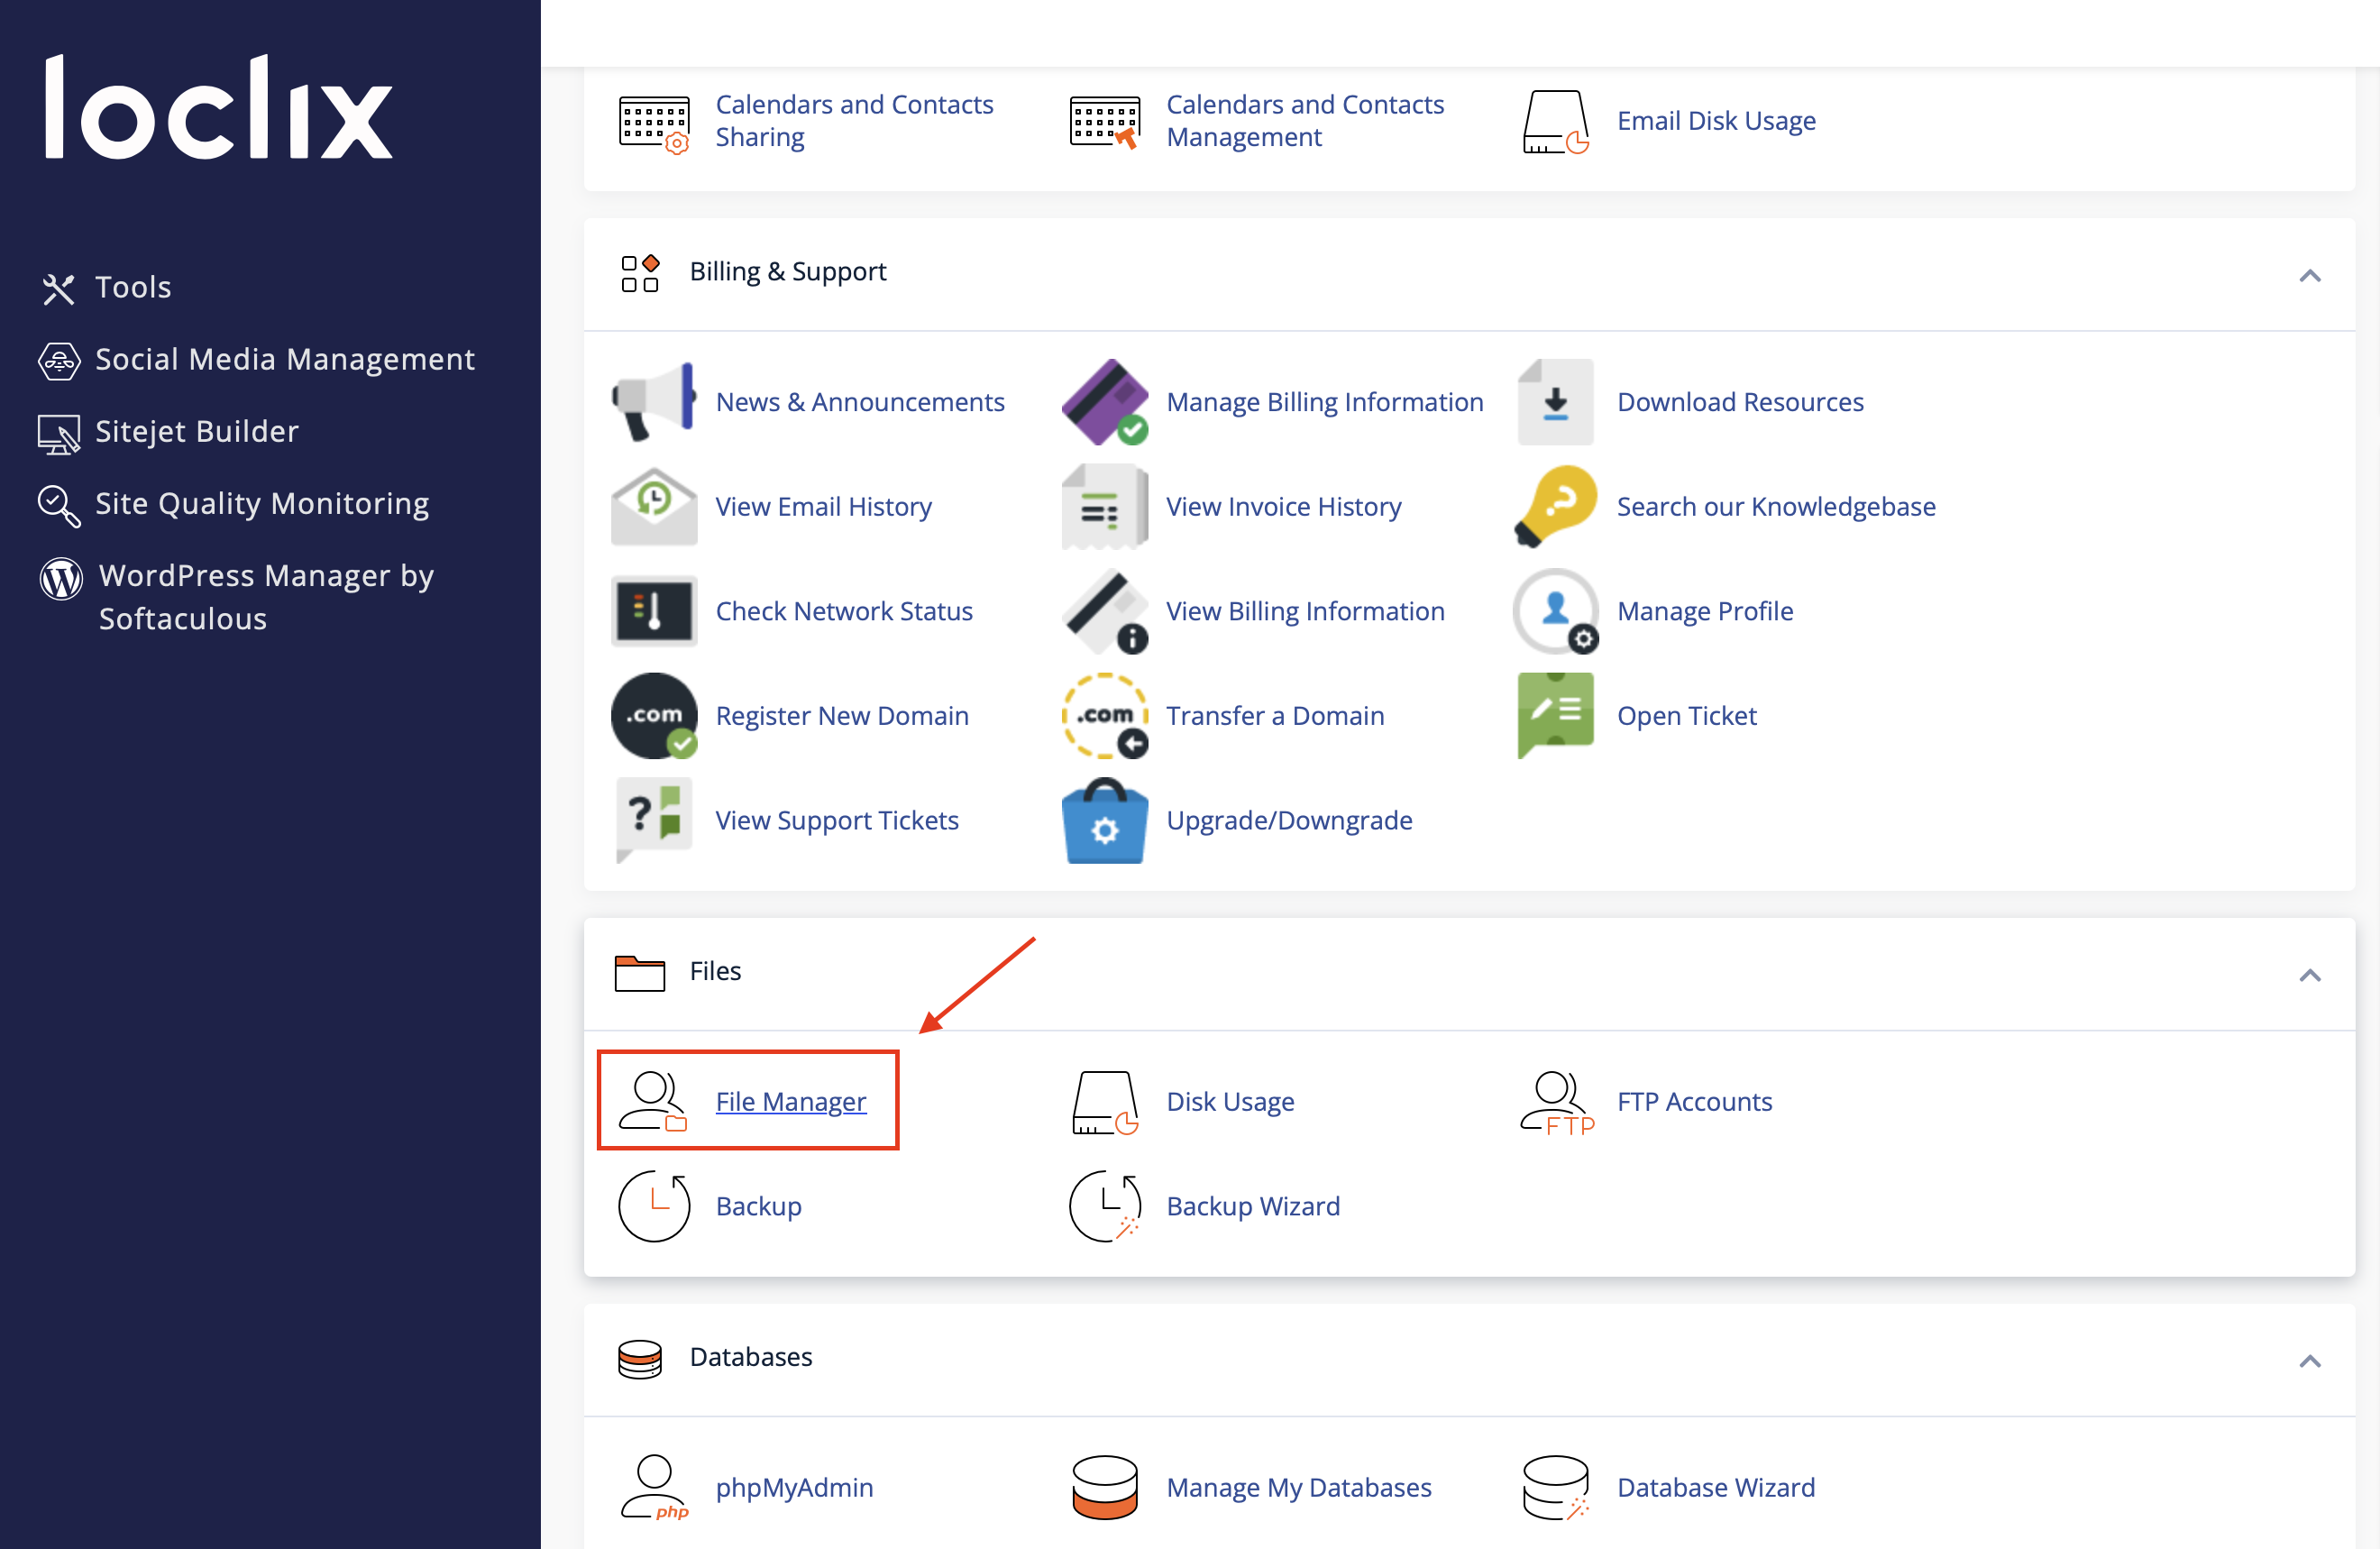Open the File Manager link
This screenshot has width=2380, height=1549.
pos(790,1101)
